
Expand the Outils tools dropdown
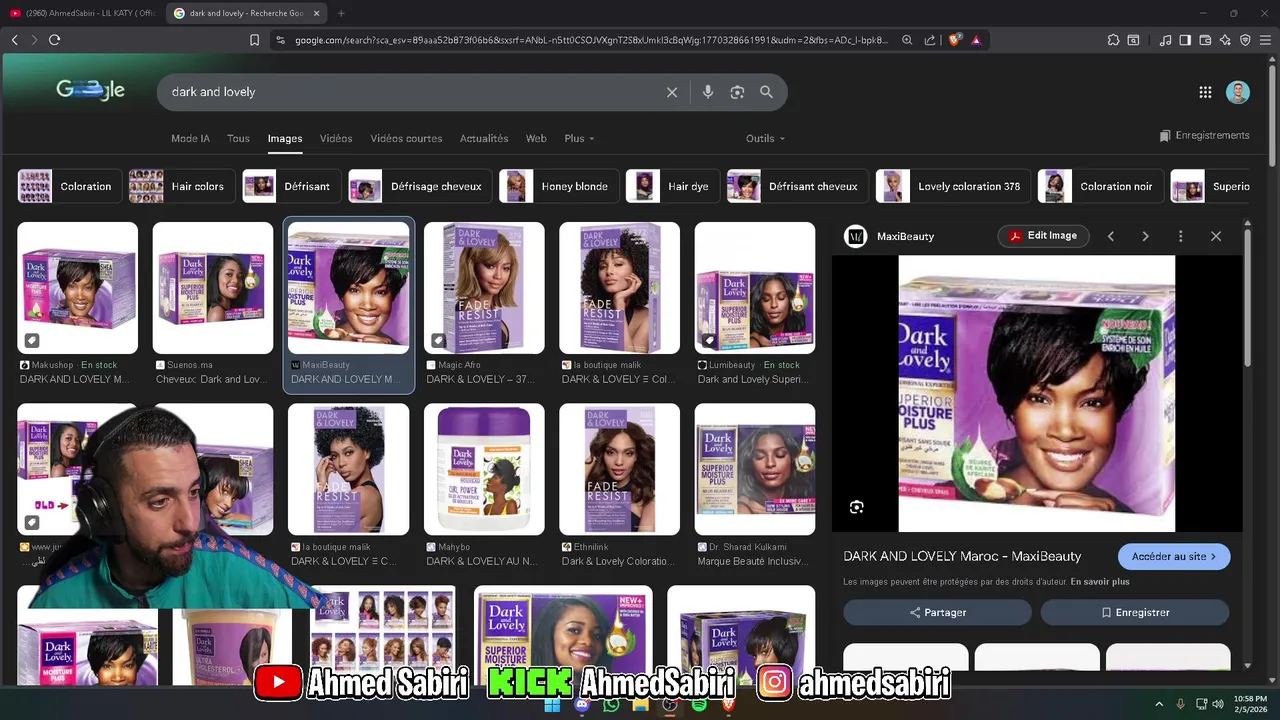(765, 139)
